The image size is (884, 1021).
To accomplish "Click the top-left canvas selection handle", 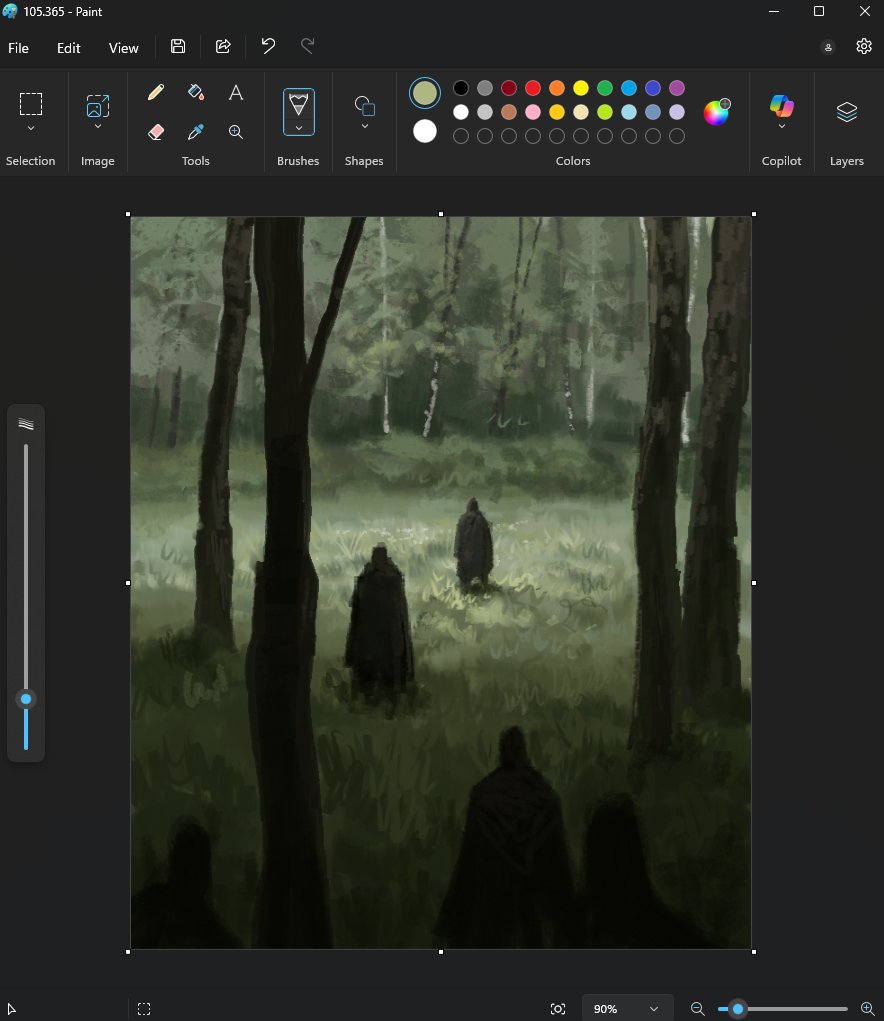I will [128, 214].
